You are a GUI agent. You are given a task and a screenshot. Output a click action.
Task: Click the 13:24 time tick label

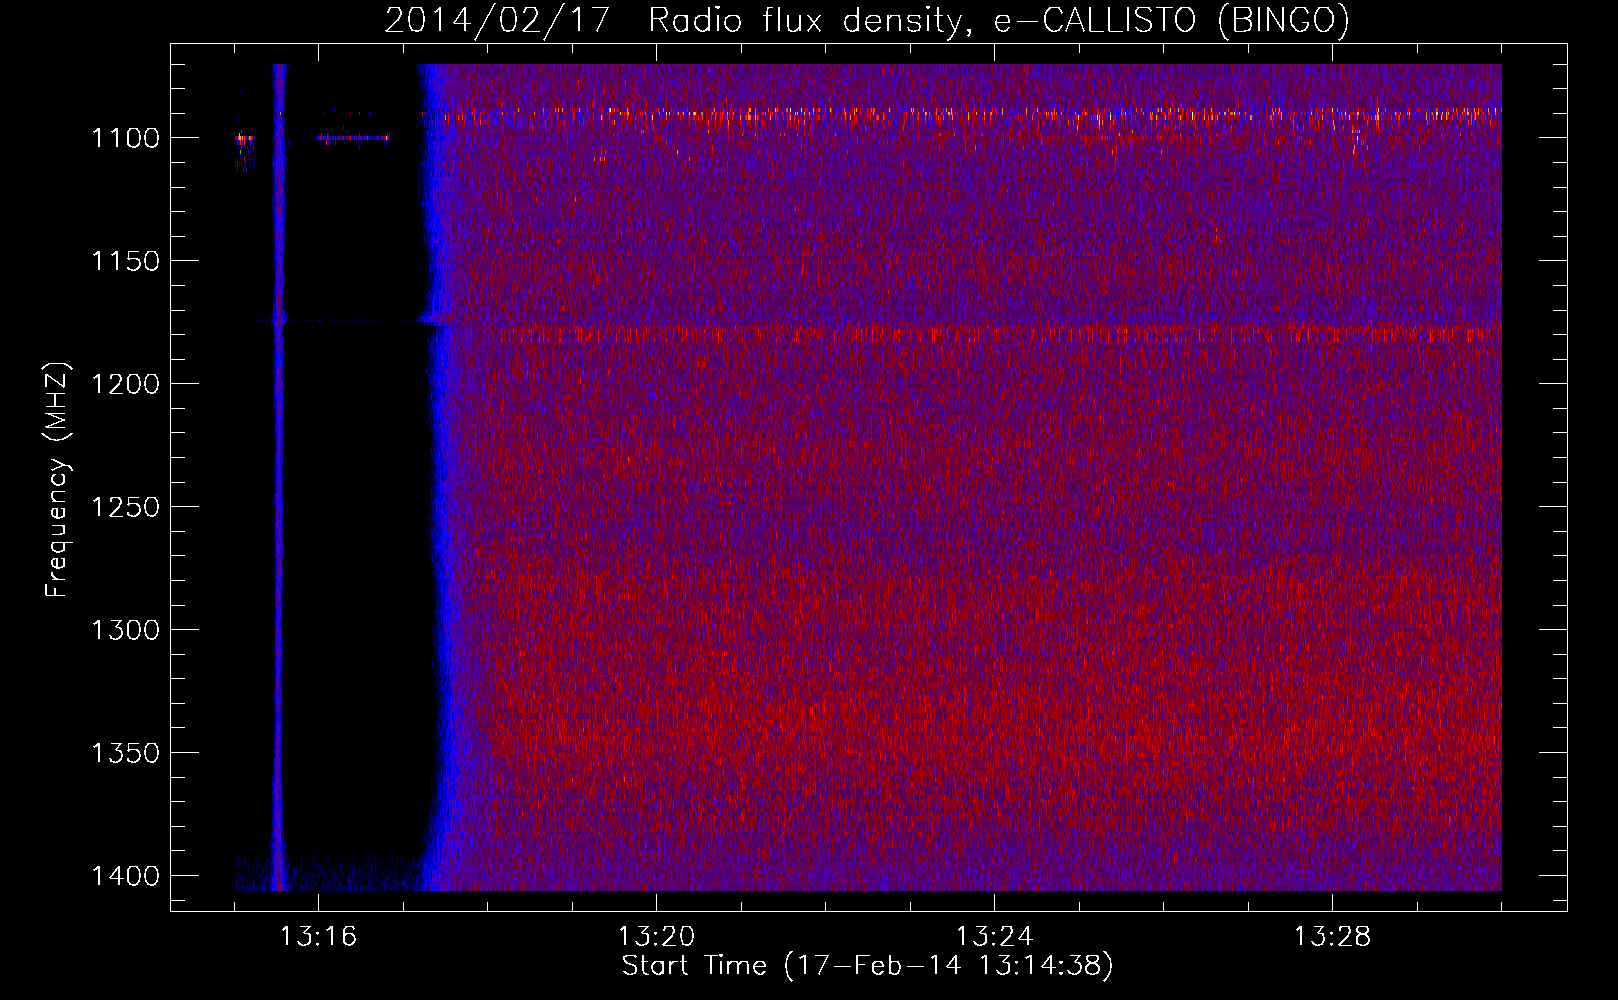[994, 937]
